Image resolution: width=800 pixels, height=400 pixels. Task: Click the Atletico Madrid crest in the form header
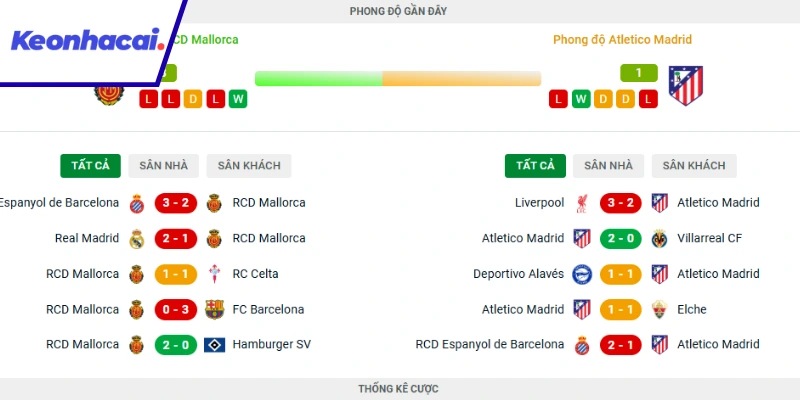(x=686, y=85)
